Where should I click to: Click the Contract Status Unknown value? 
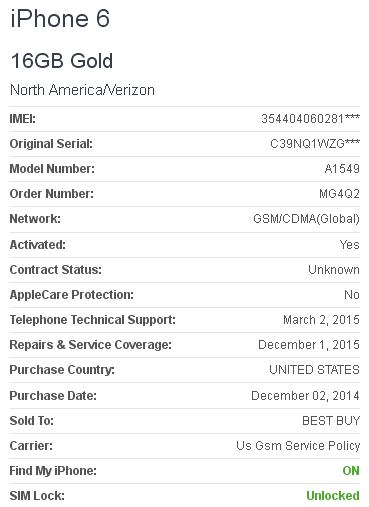coord(334,270)
